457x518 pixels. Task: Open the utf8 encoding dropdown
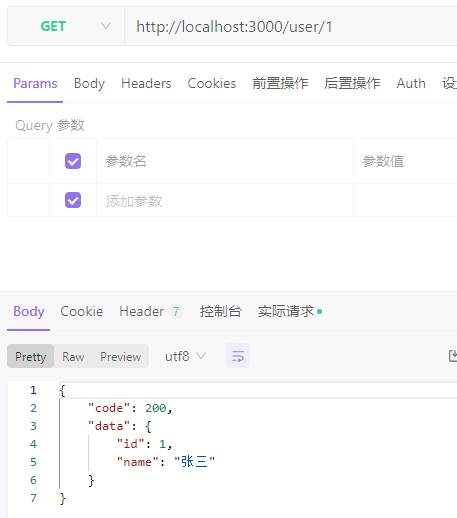coord(186,356)
